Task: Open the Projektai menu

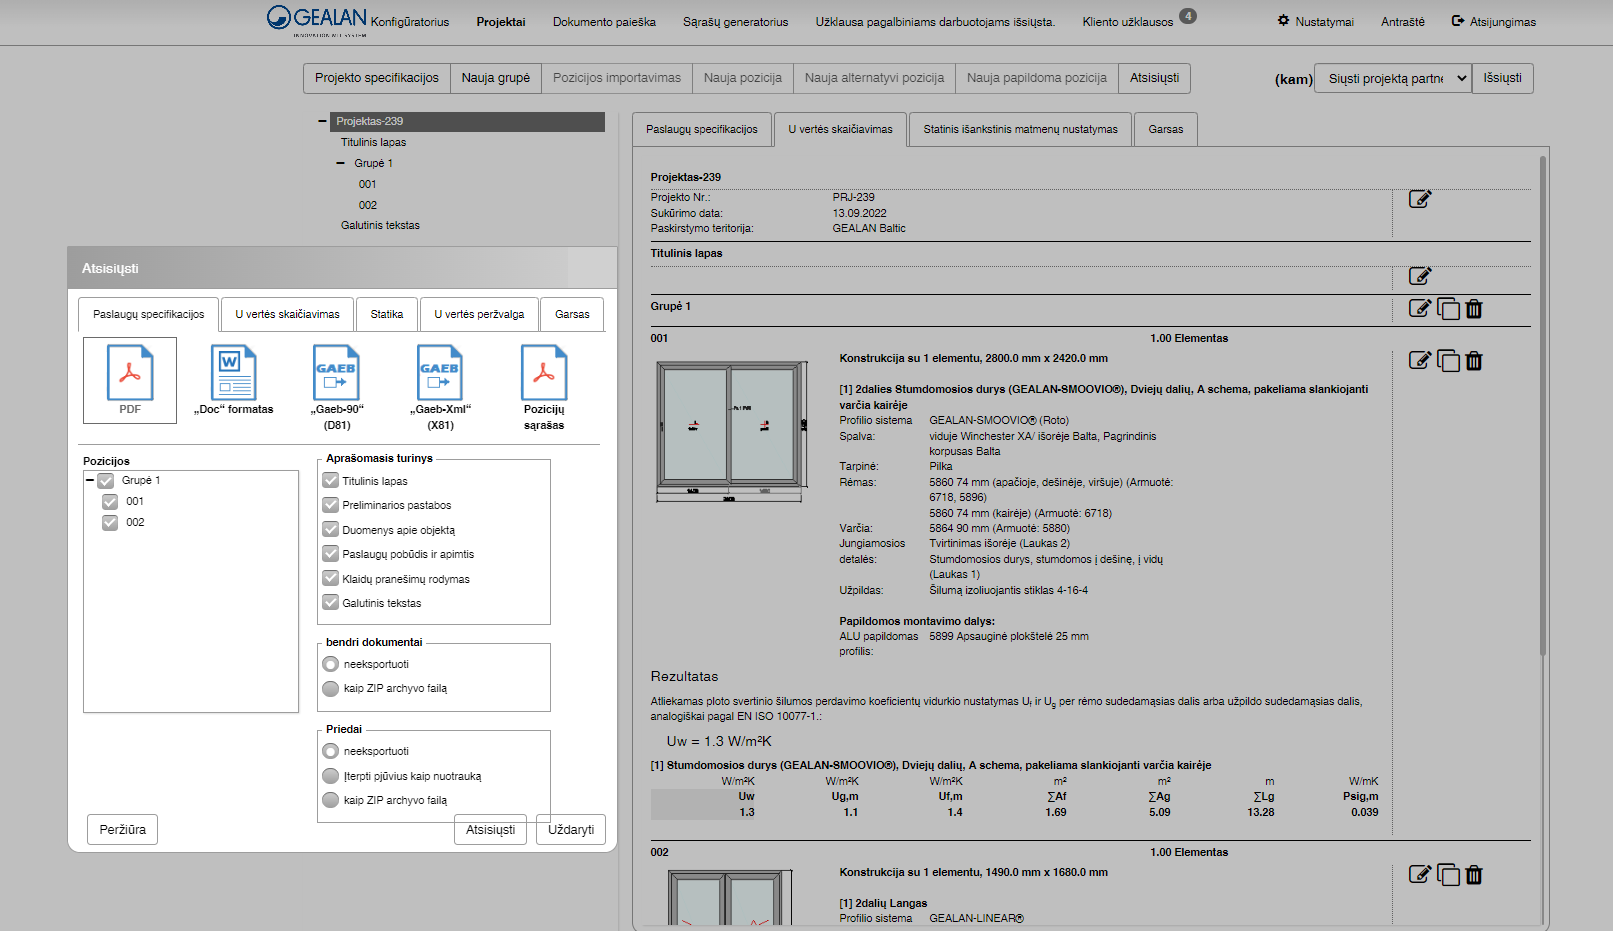Action: (501, 22)
